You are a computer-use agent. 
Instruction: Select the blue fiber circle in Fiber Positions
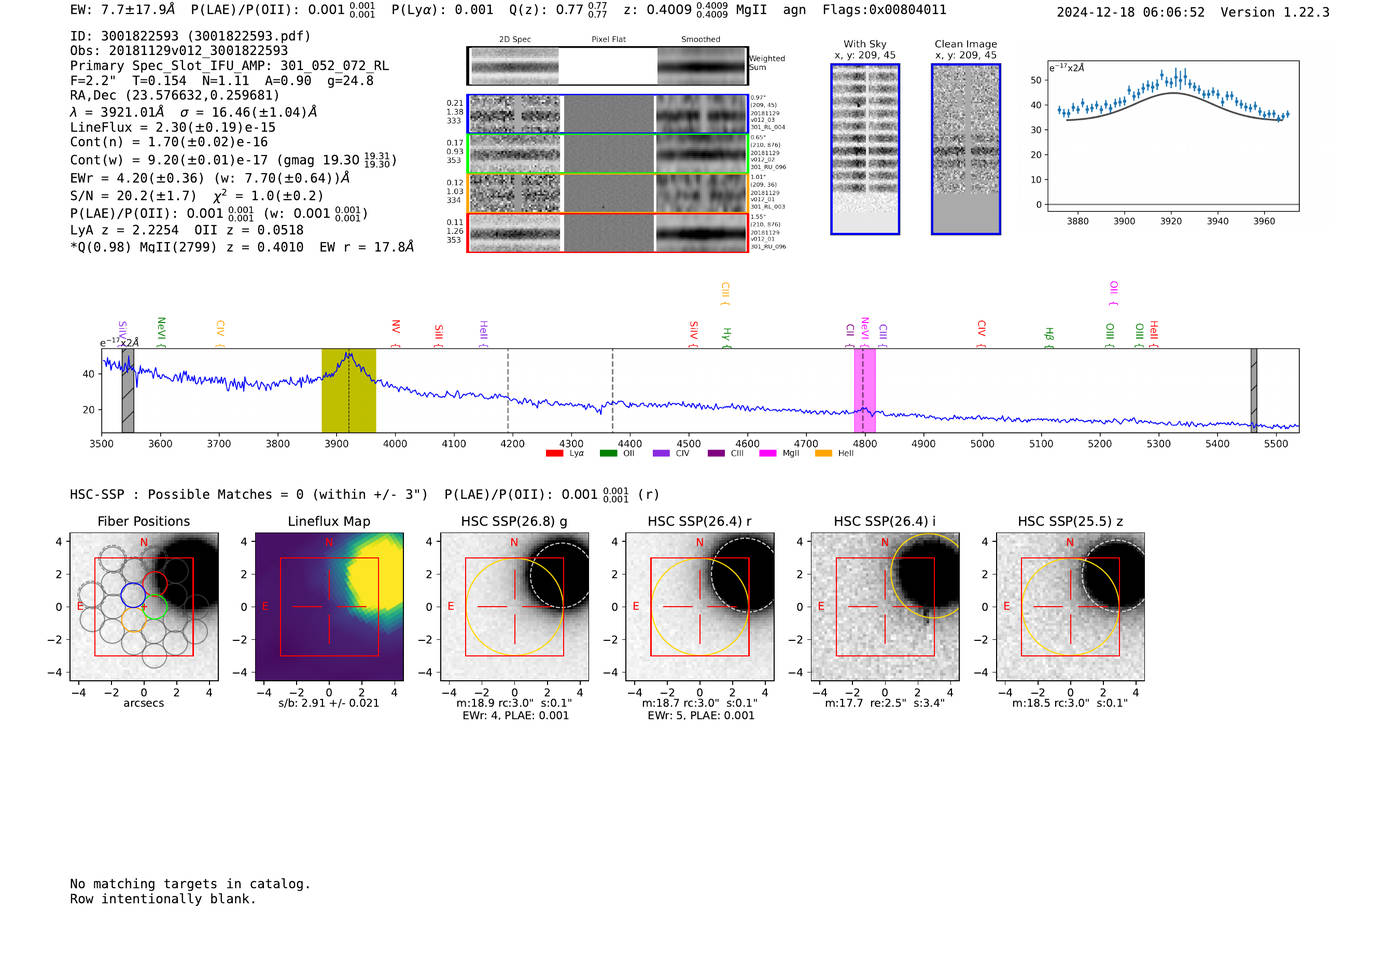[133, 595]
